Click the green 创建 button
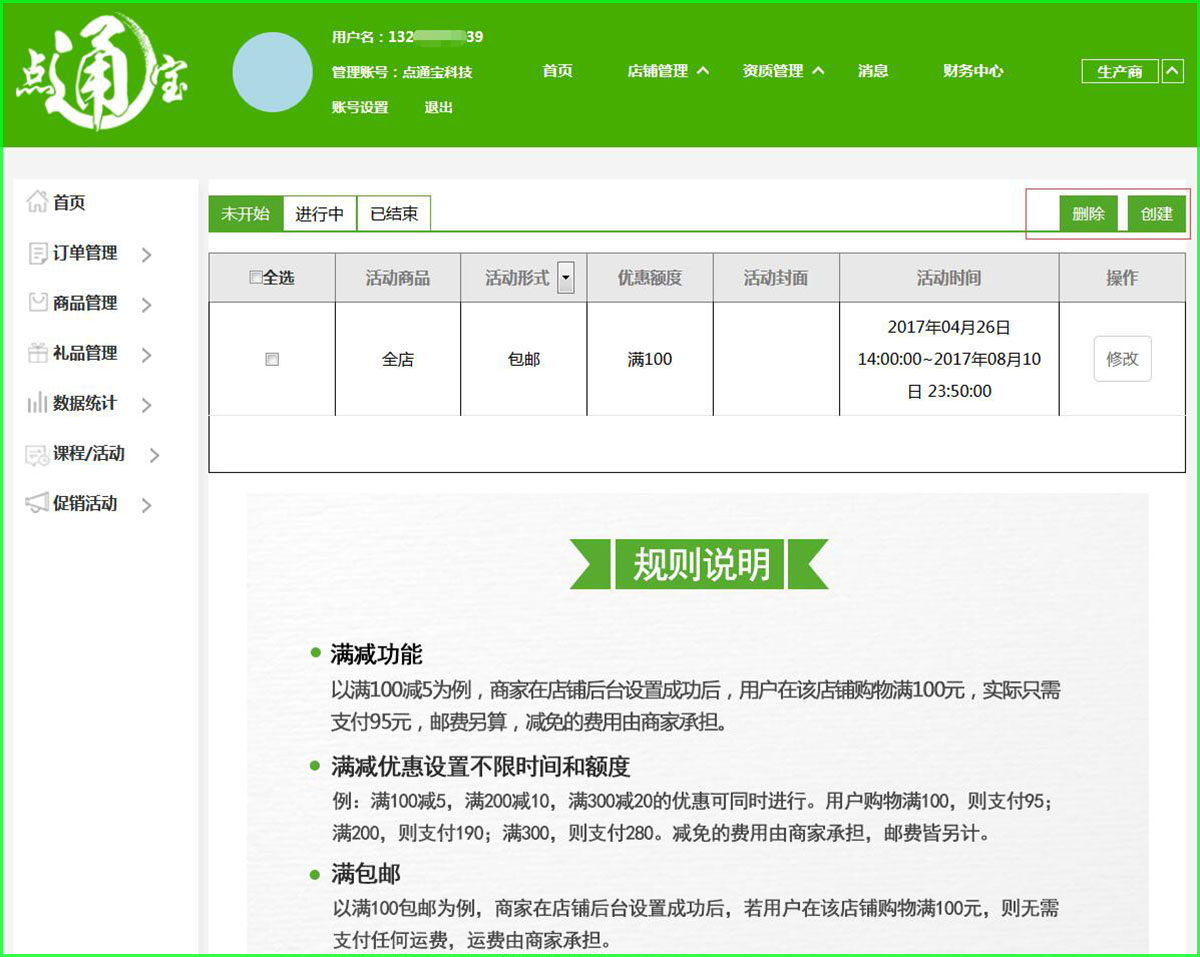Image resolution: width=1200 pixels, height=957 pixels. [x=1156, y=214]
